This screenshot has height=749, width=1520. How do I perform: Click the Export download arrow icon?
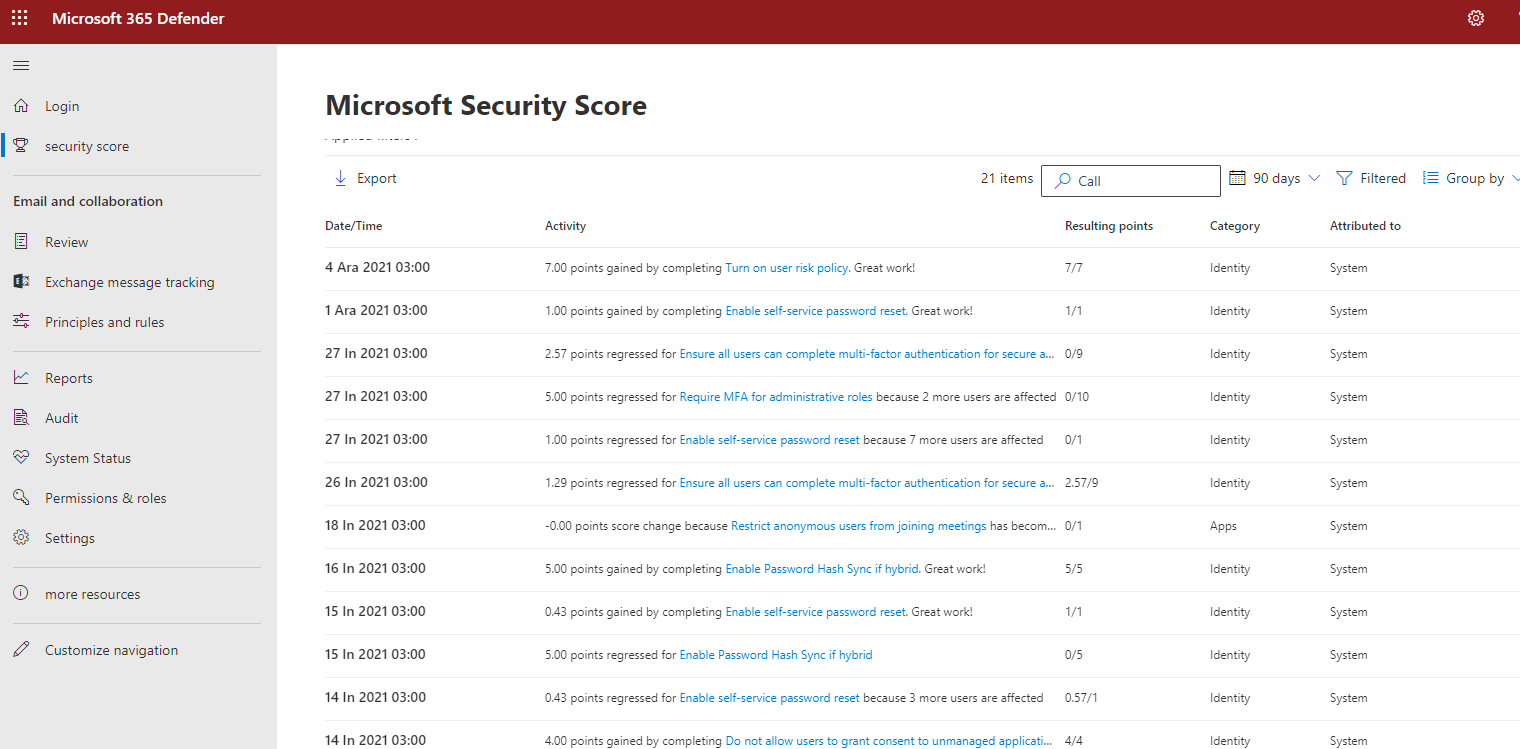[x=340, y=178]
